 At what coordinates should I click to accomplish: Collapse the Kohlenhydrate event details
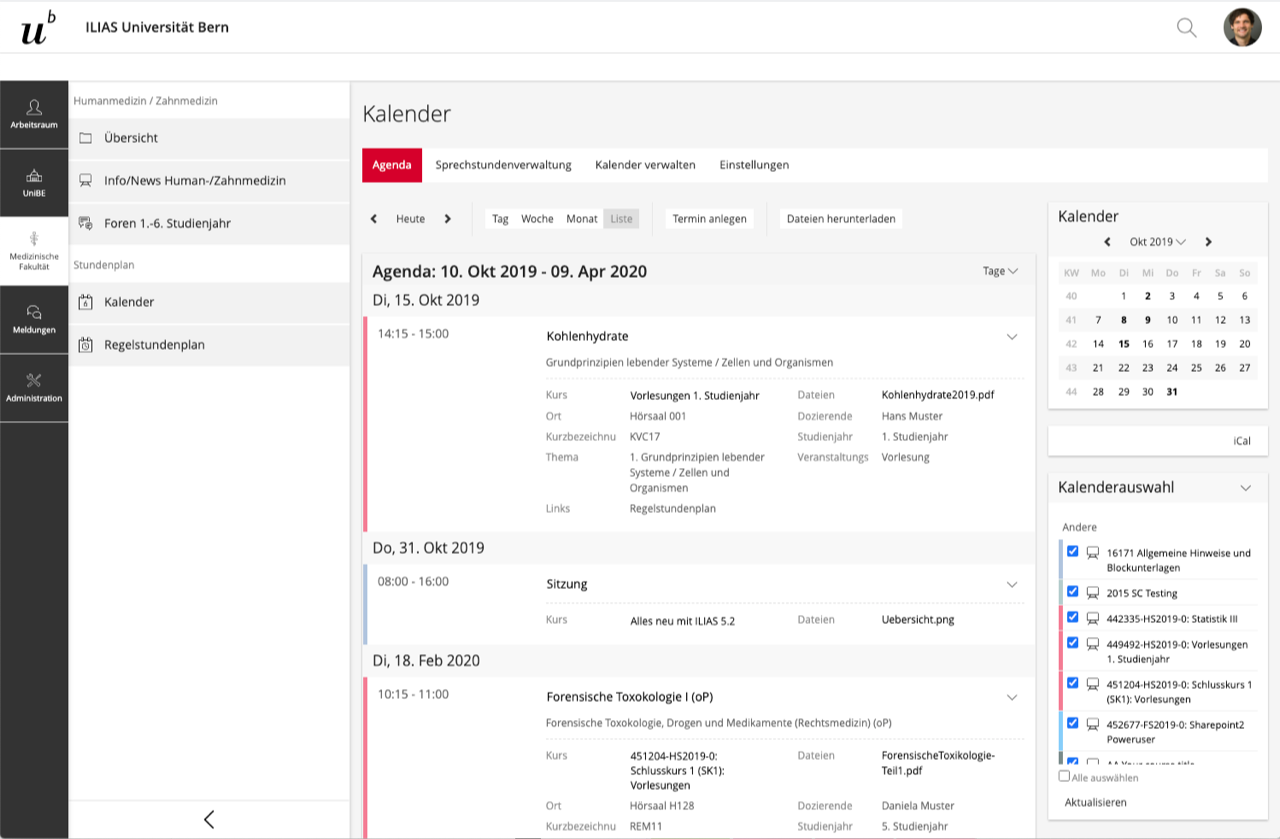[x=1011, y=337]
